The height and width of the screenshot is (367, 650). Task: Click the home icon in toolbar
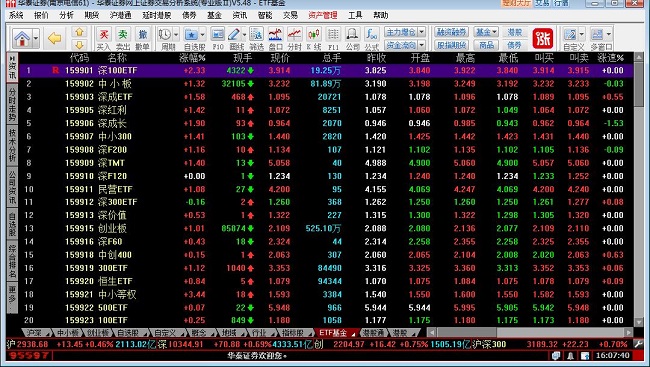(22, 38)
